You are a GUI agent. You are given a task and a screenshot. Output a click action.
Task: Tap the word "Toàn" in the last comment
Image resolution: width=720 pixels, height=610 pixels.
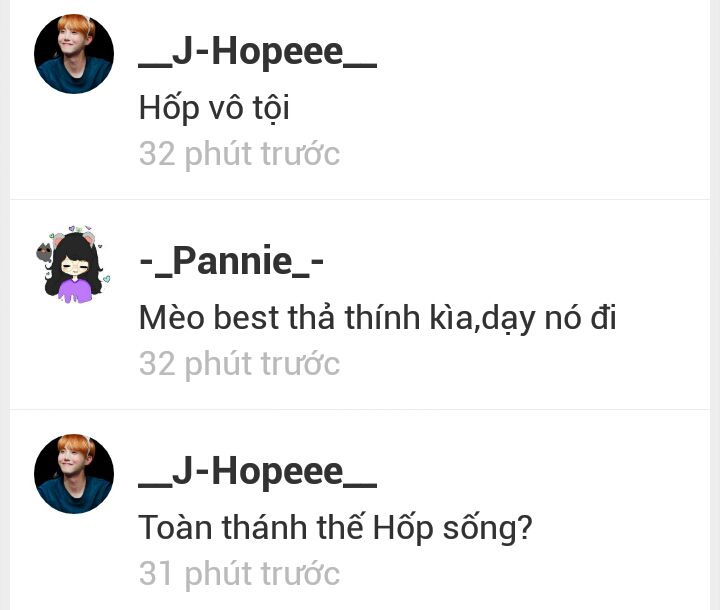point(174,527)
